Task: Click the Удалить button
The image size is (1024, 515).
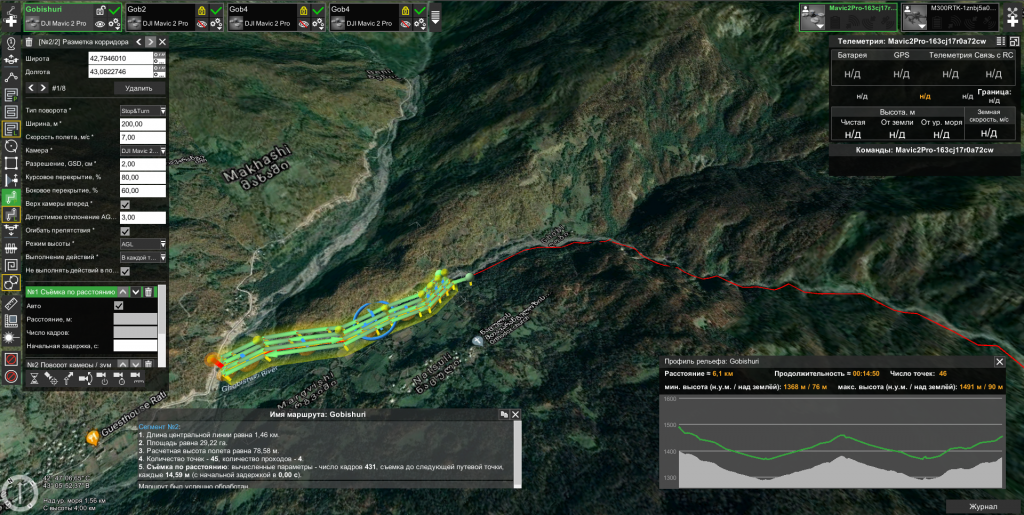Action: click(x=139, y=88)
